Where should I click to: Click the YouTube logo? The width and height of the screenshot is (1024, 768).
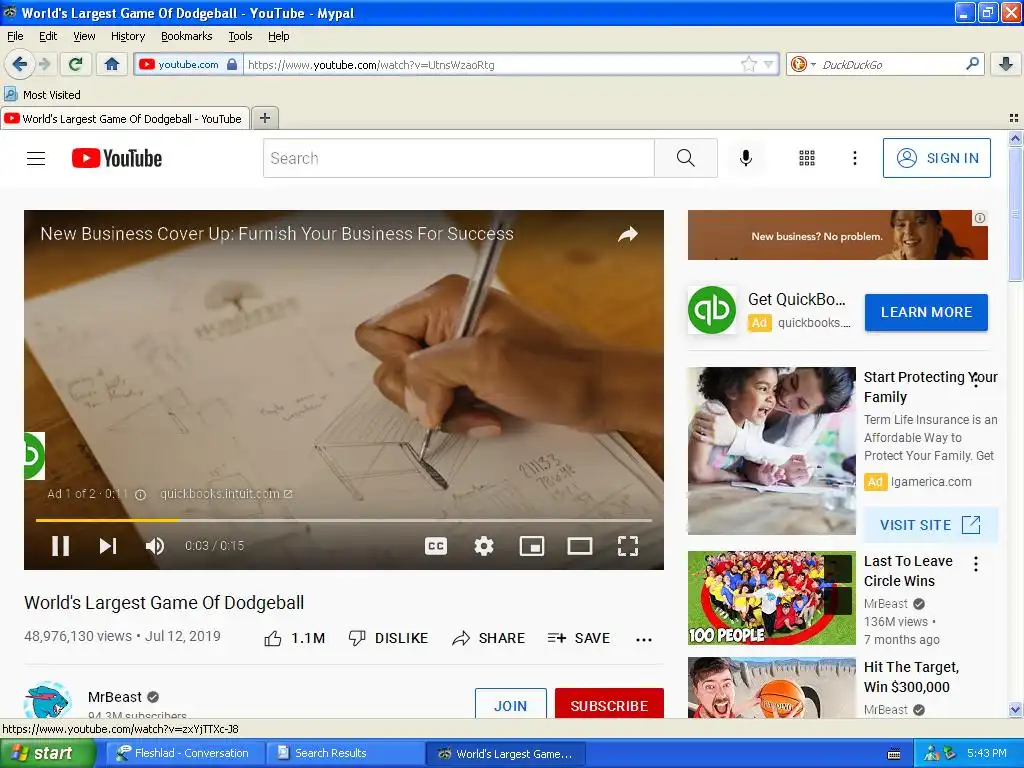117,158
